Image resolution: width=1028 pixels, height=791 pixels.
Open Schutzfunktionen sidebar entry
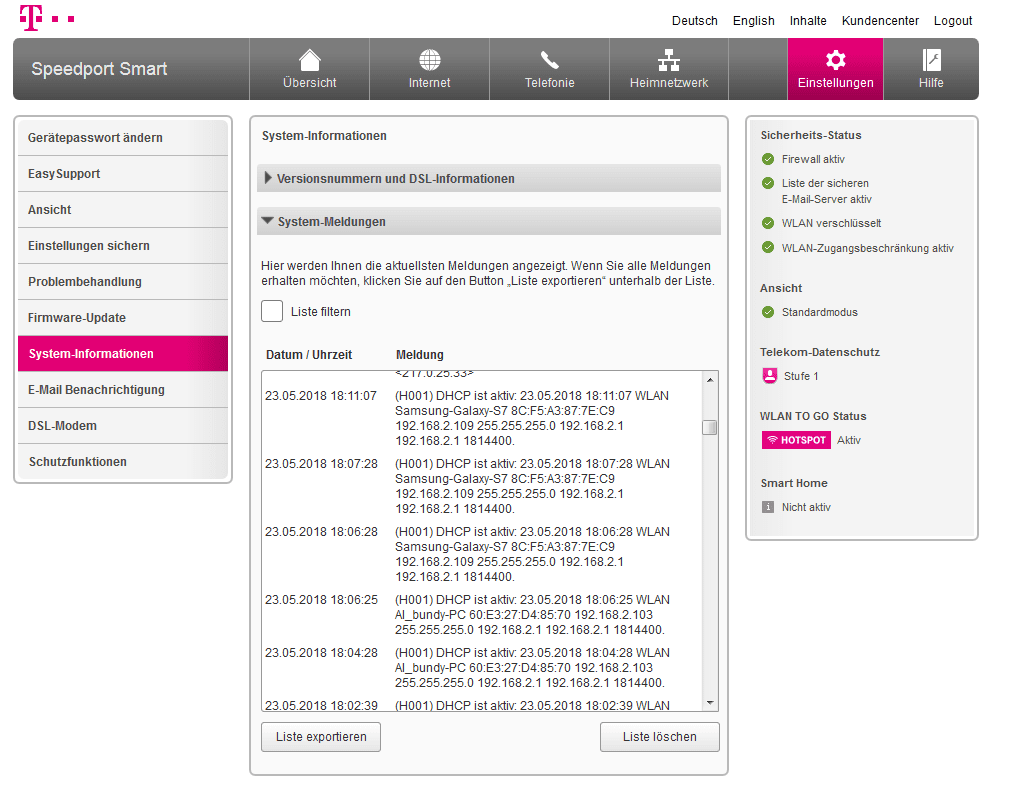tap(123, 462)
